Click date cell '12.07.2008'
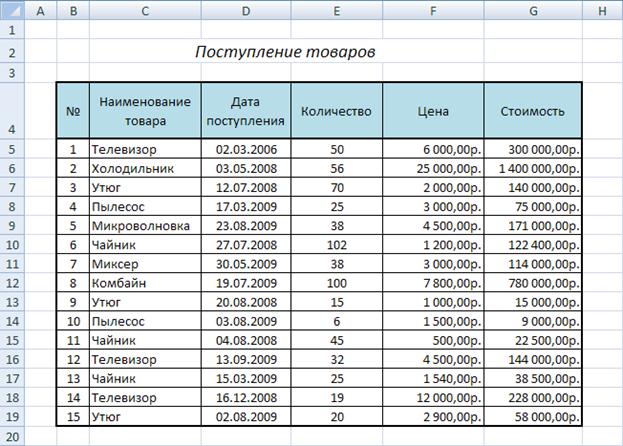Image resolution: width=623 pixels, height=446 pixels. [246, 187]
